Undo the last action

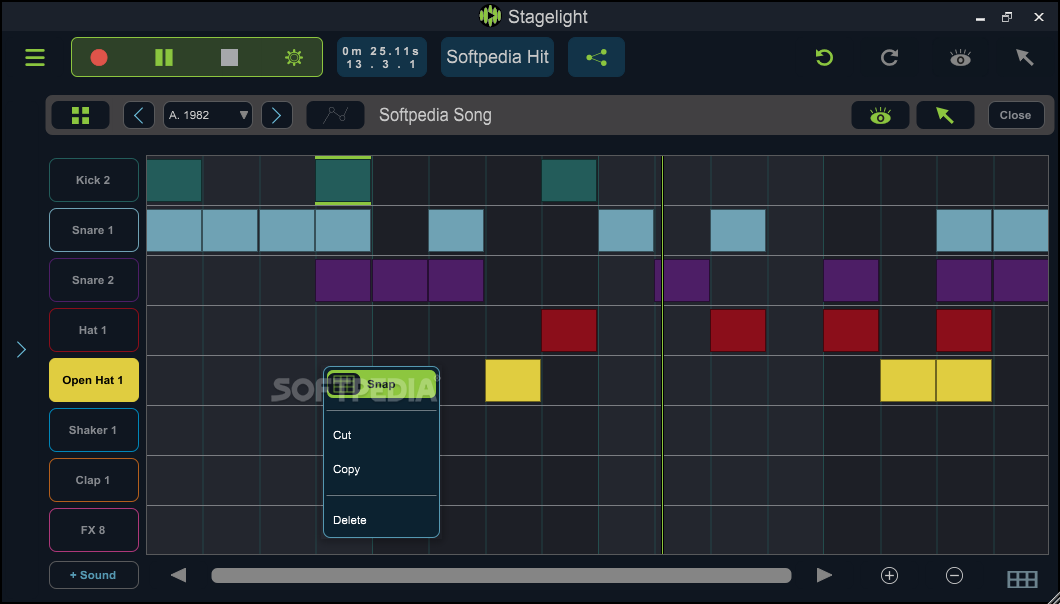tap(824, 57)
